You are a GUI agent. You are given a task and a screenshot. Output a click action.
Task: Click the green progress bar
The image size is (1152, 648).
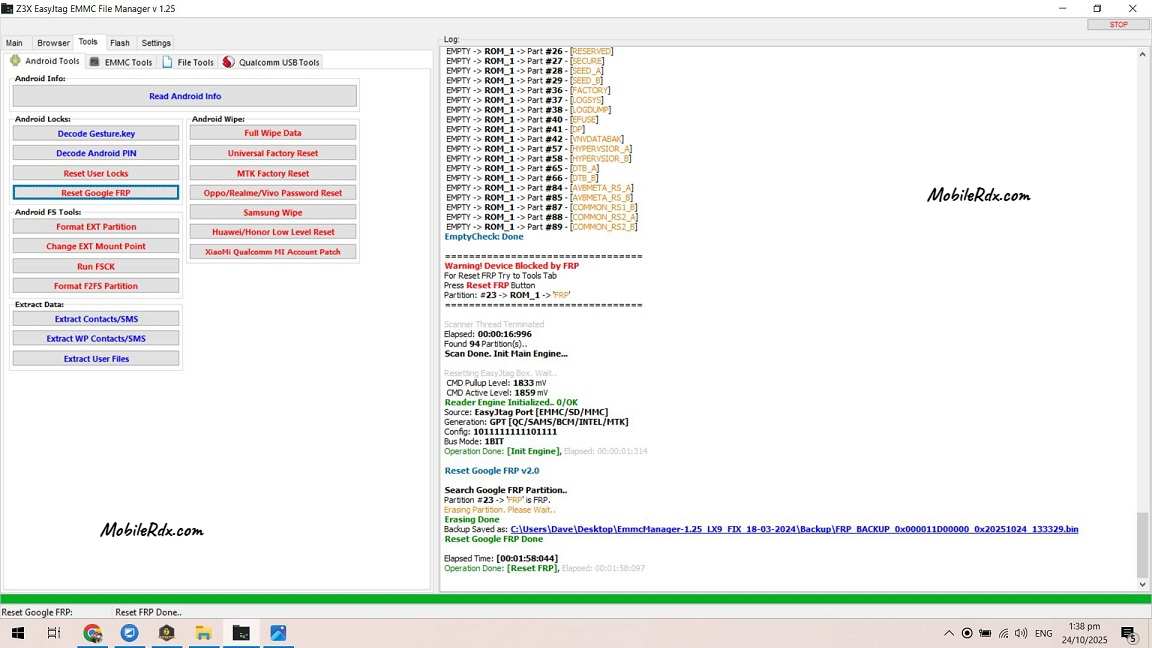[x=576, y=599]
